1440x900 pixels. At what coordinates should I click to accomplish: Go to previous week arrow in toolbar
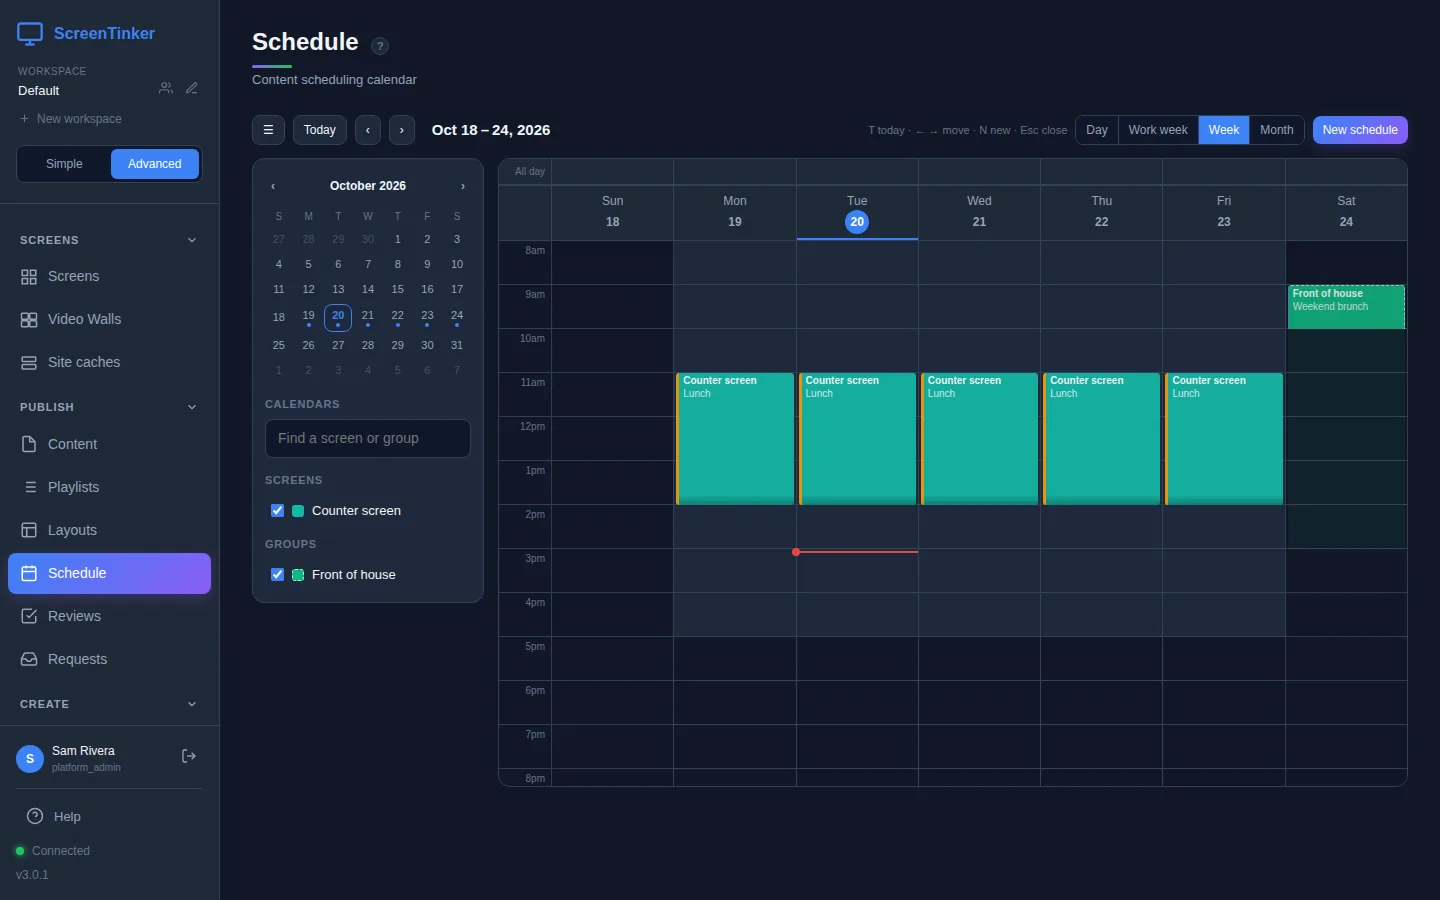[x=368, y=130]
